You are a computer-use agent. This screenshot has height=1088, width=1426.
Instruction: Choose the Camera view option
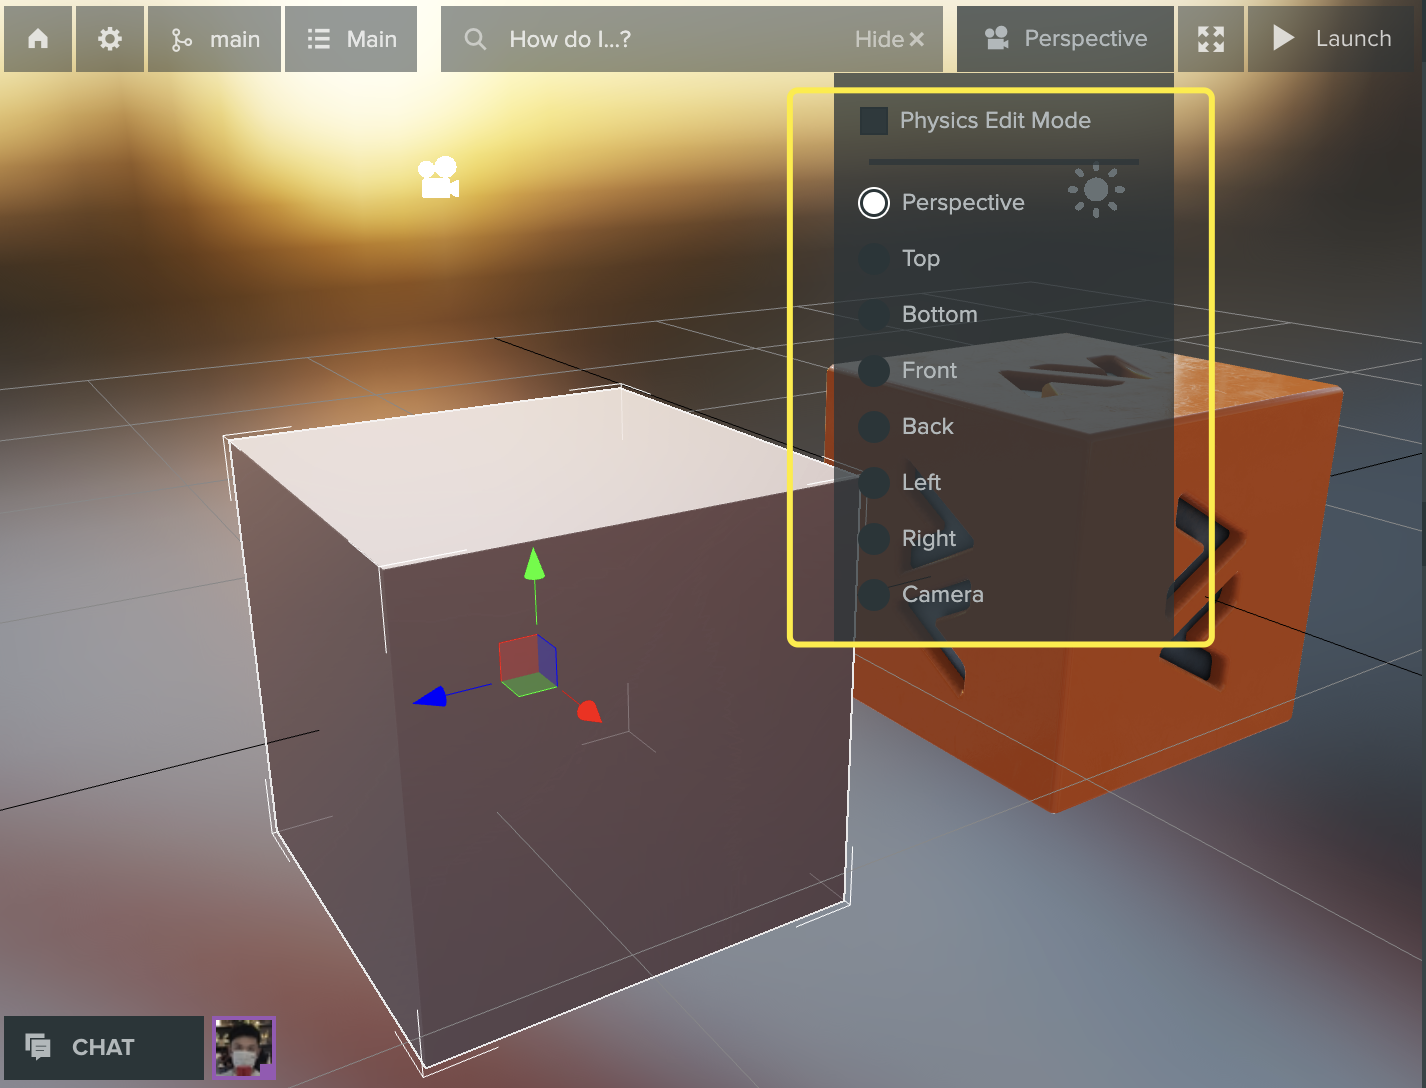coord(874,595)
